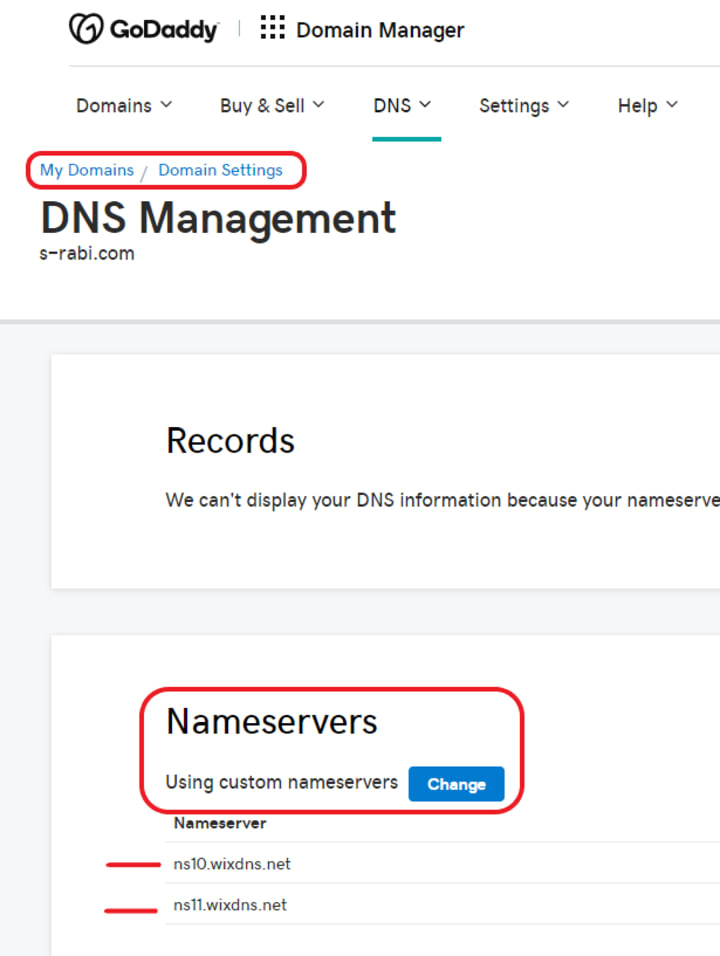Viewport: 720px width, 956px height.
Task: Expand the chevron next to DNS
Action: point(425,105)
